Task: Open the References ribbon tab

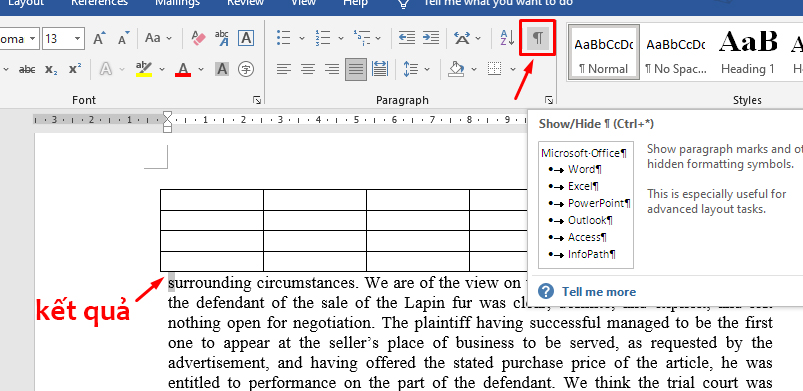Action: (99, 3)
